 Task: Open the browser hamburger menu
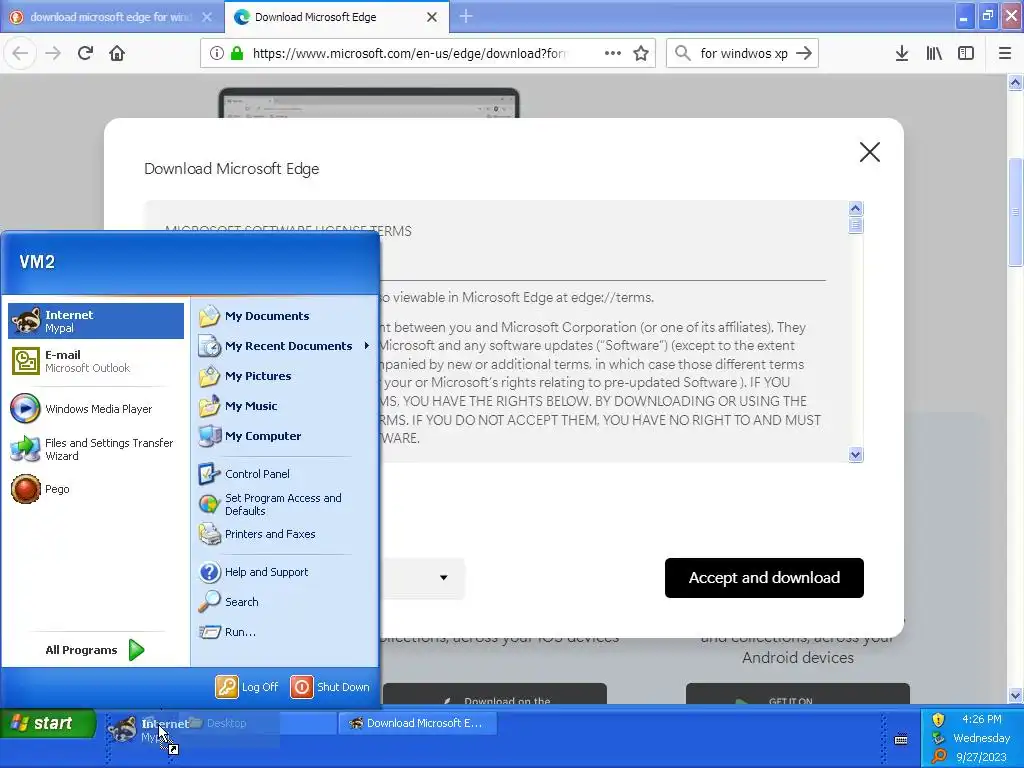[1005, 54]
